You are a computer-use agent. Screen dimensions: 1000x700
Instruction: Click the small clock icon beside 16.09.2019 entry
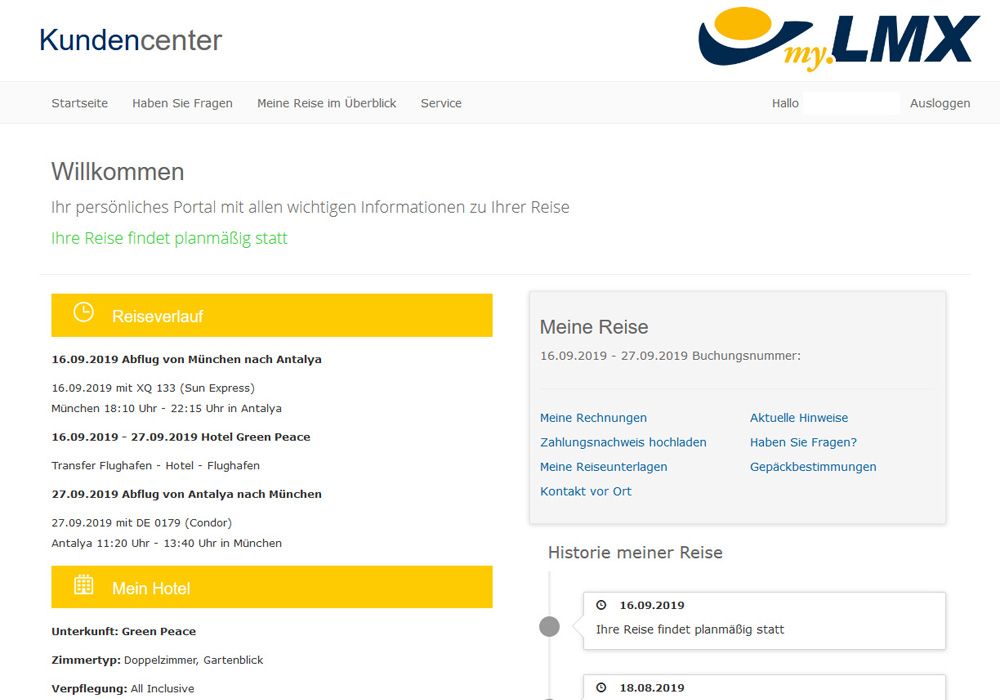pyautogui.click(x=601, y=605)
